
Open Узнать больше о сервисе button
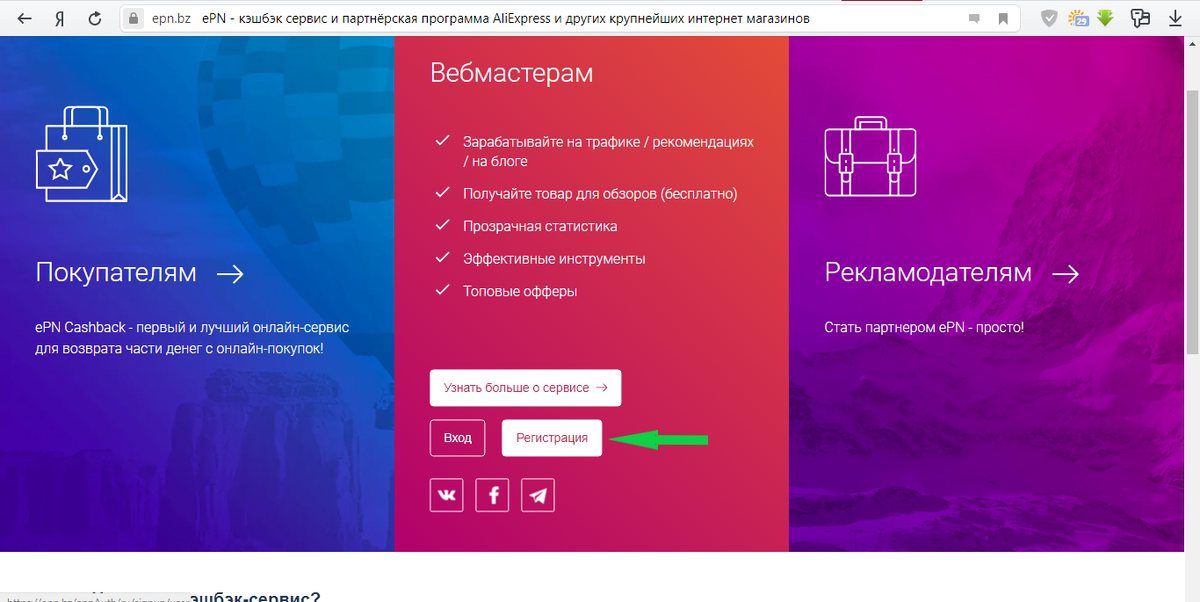coord(526,388)
